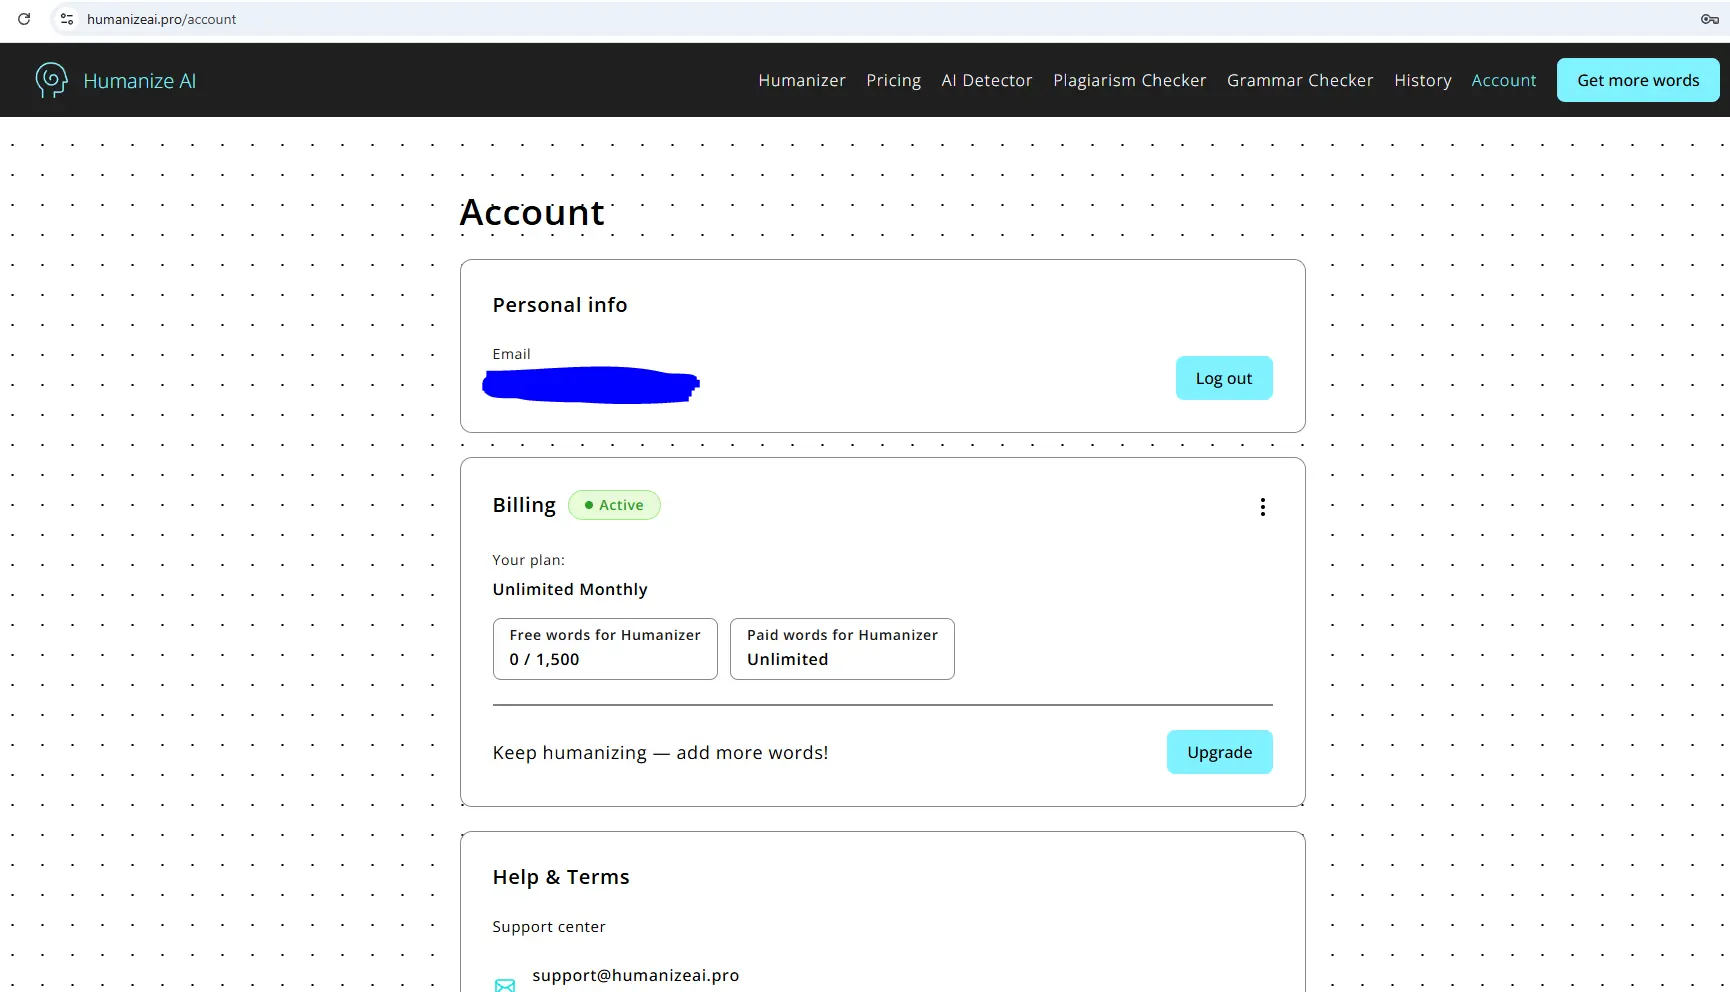The width and height of the screenshot is (1730, 992).
Task: Click the Account page heading
Action: [x=532, y=213]
